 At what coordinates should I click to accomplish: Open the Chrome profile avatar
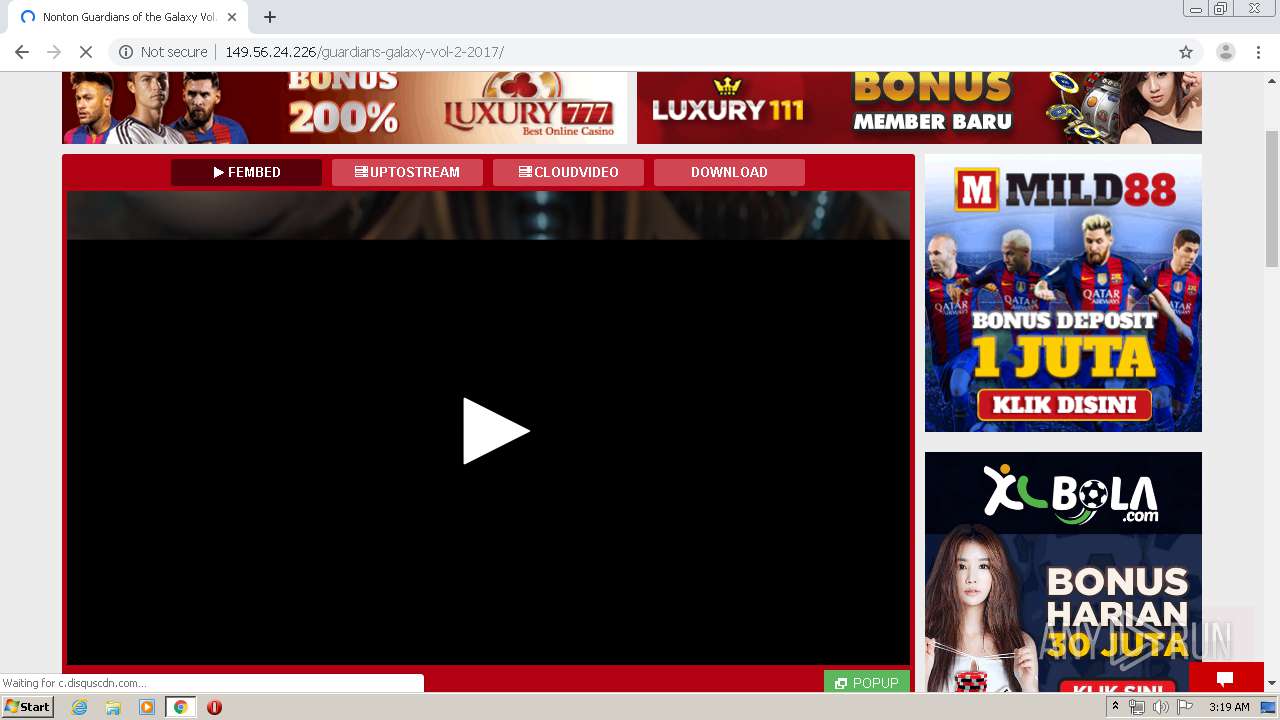(1226, 52)
